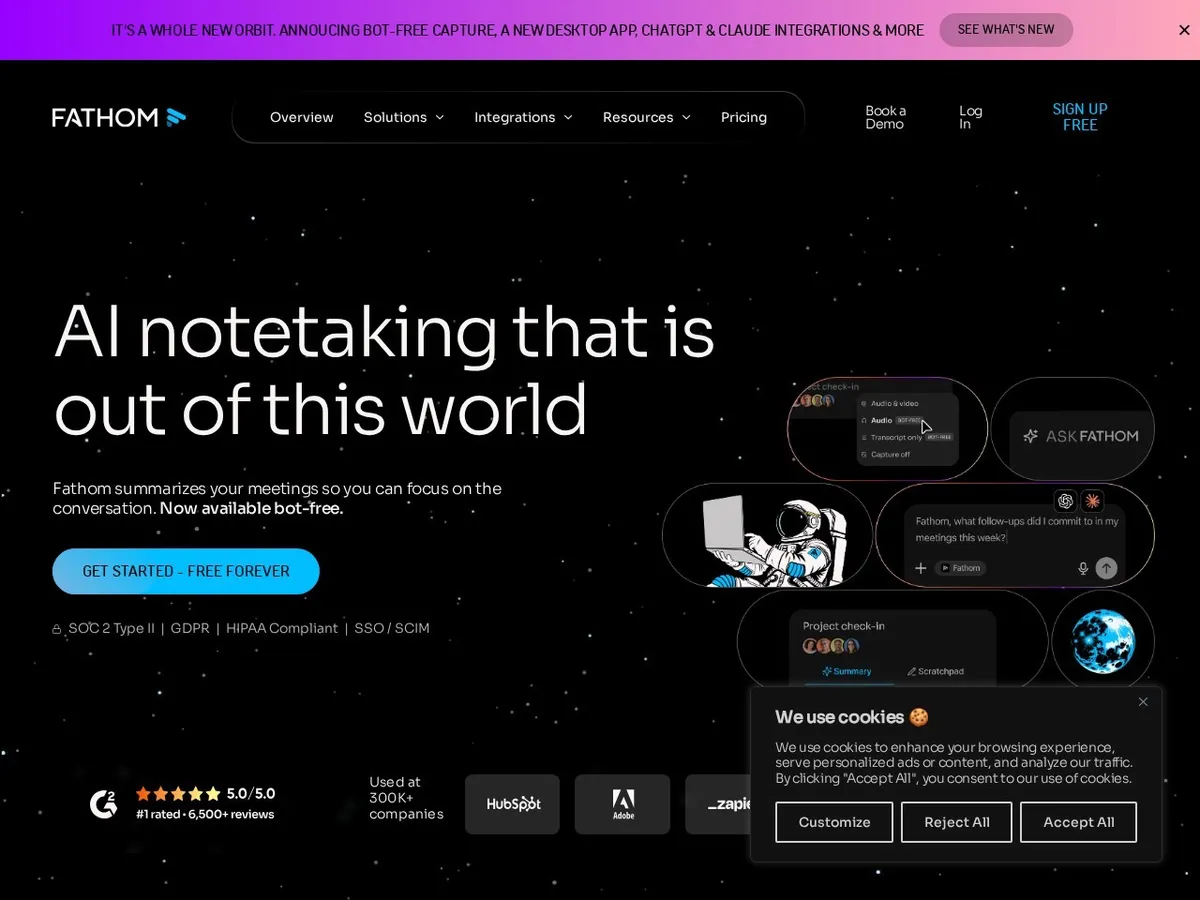Open the Overview nav item
Image resolution: width=1200 pixels, height=900 pixels.
[x=302, y=117]
